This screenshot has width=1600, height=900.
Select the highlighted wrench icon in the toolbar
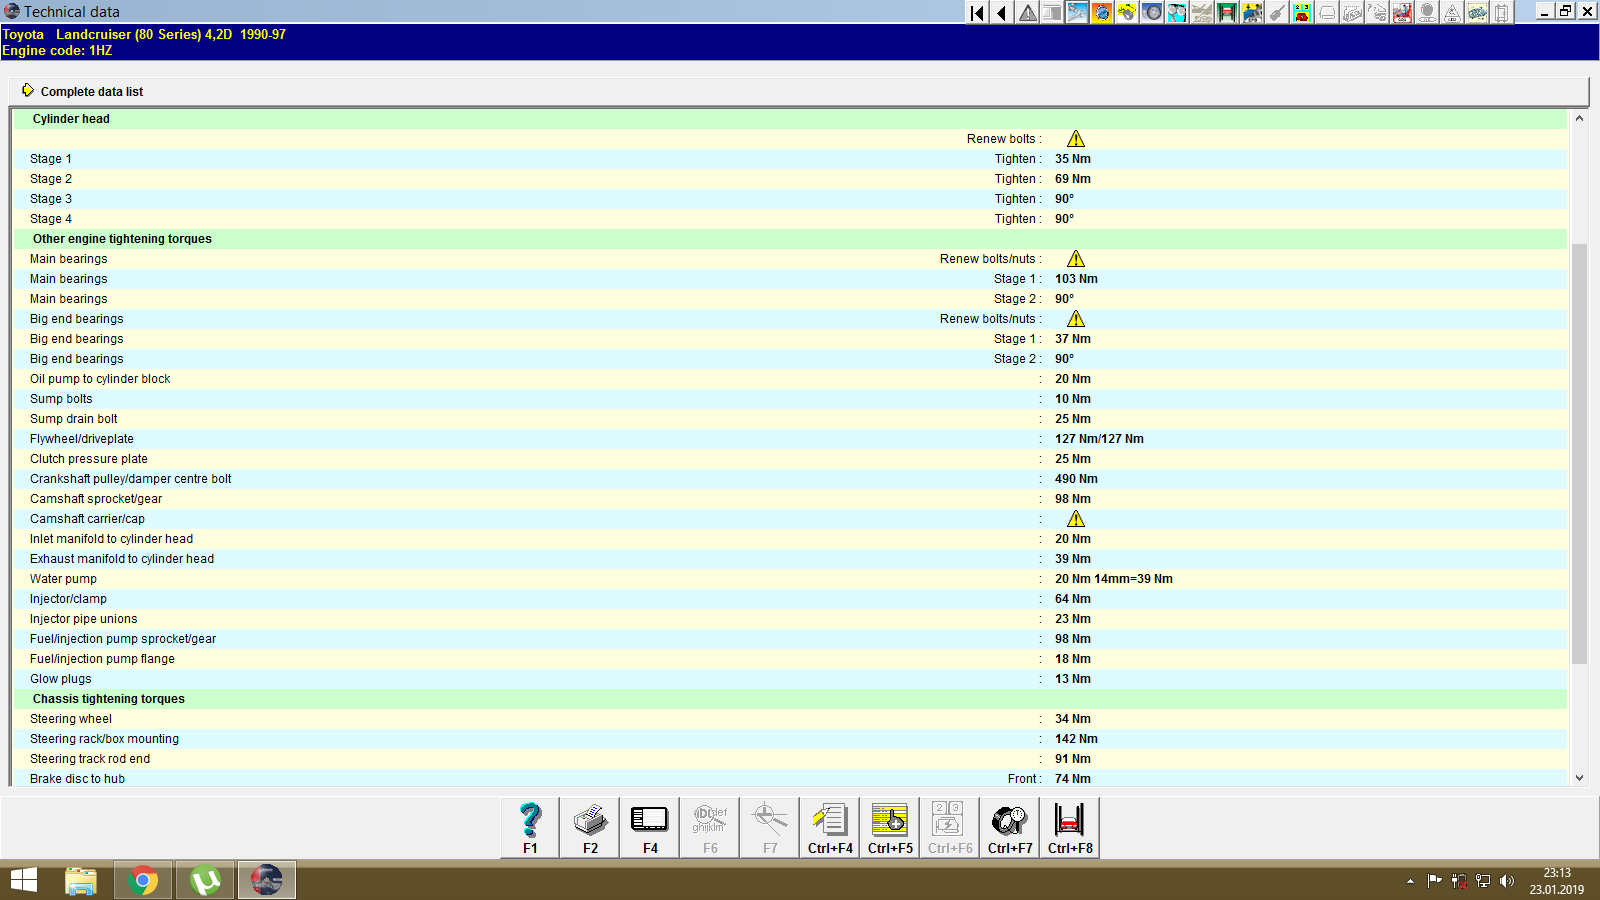point(1077,12)
